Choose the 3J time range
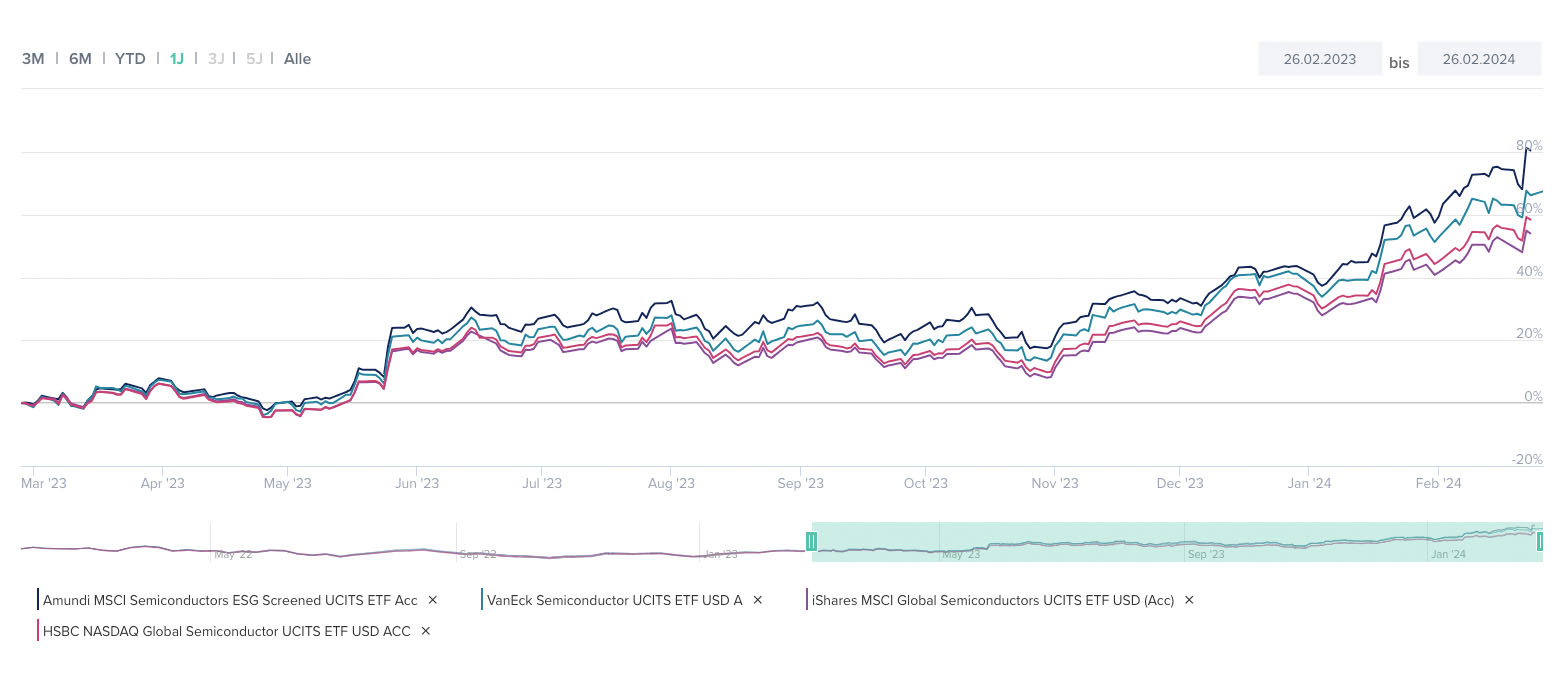This screenshot has width=1555, height=674. pos(216,59)
